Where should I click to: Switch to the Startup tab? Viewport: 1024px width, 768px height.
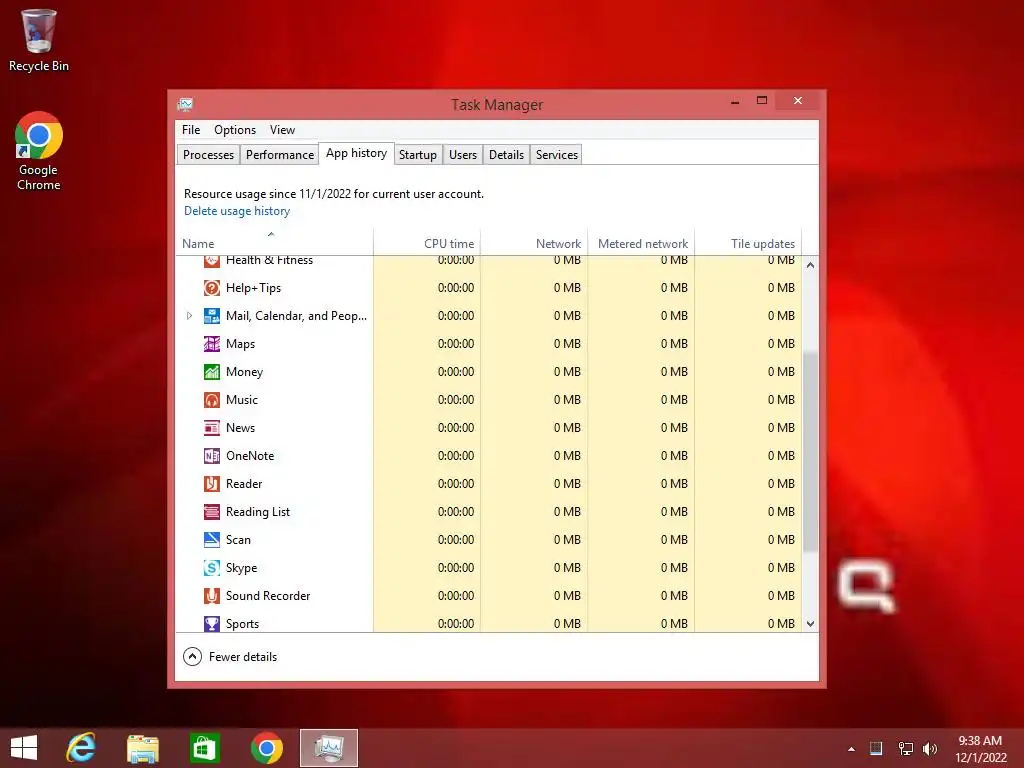(417, 155)
